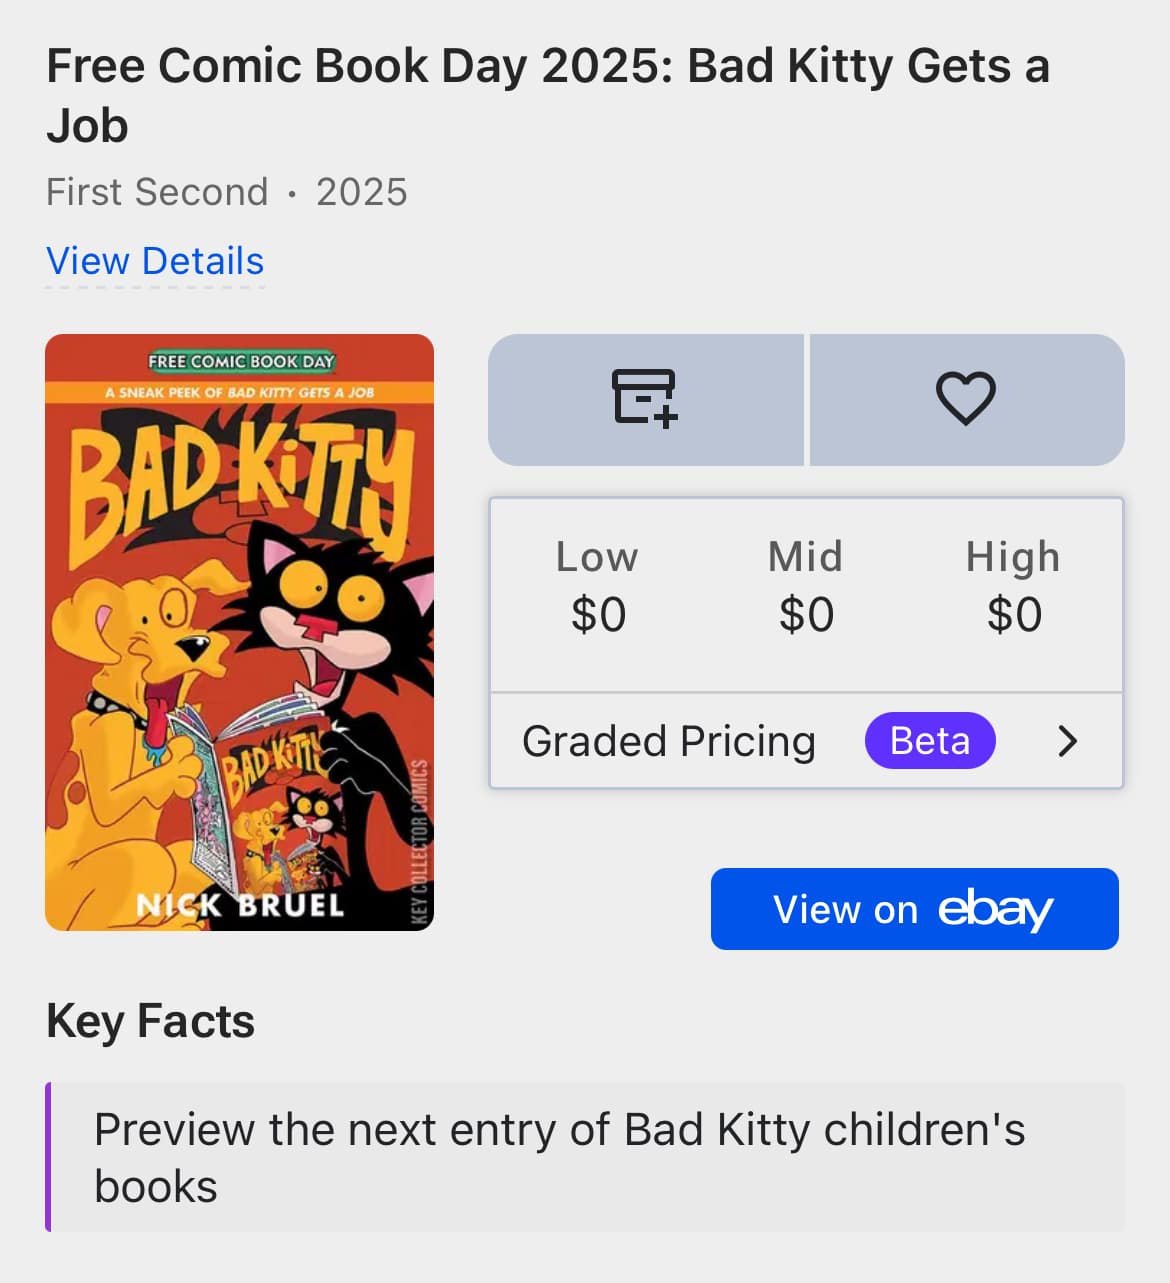The width and height of the screenshot is (1170, 1283).
Task: Select Low price value $0
Action: pyautogui.click(x=598, y=614)
